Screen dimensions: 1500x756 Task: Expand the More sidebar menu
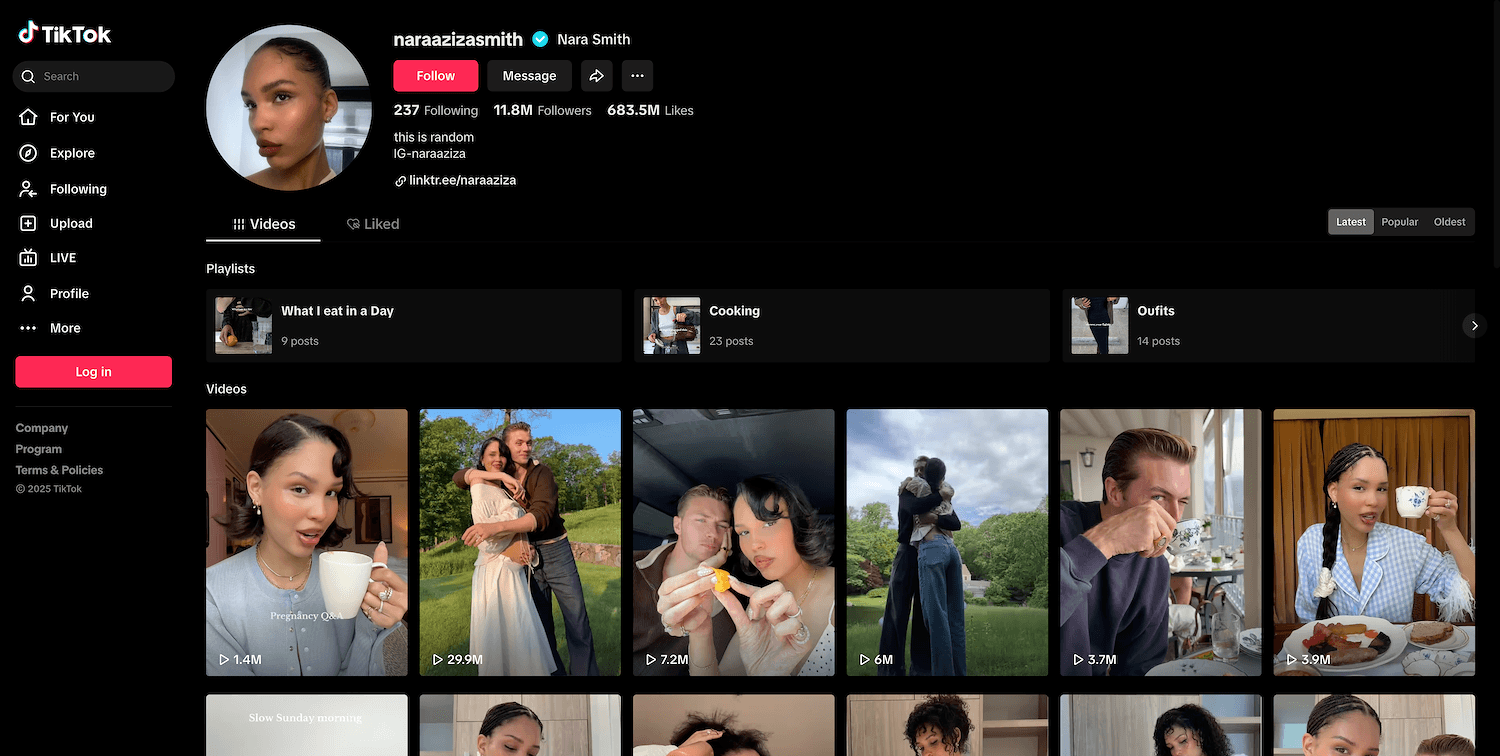65,328
